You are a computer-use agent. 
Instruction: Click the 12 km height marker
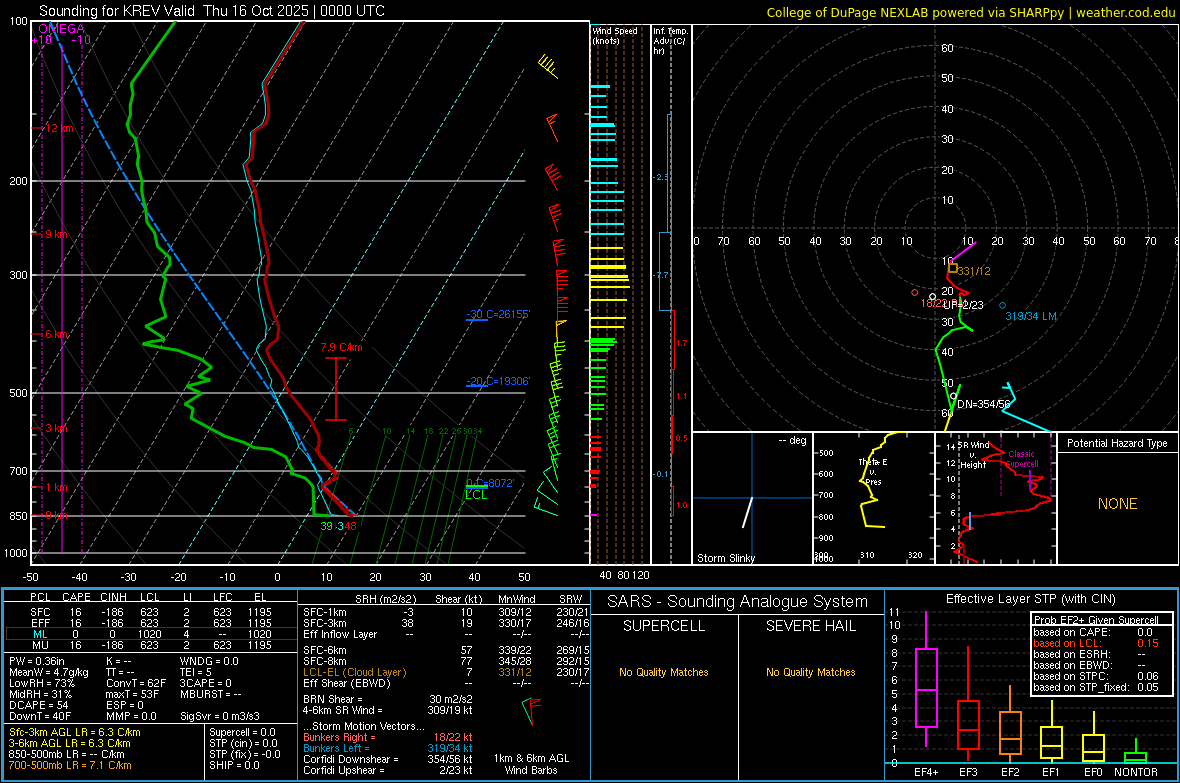point(59,128)
